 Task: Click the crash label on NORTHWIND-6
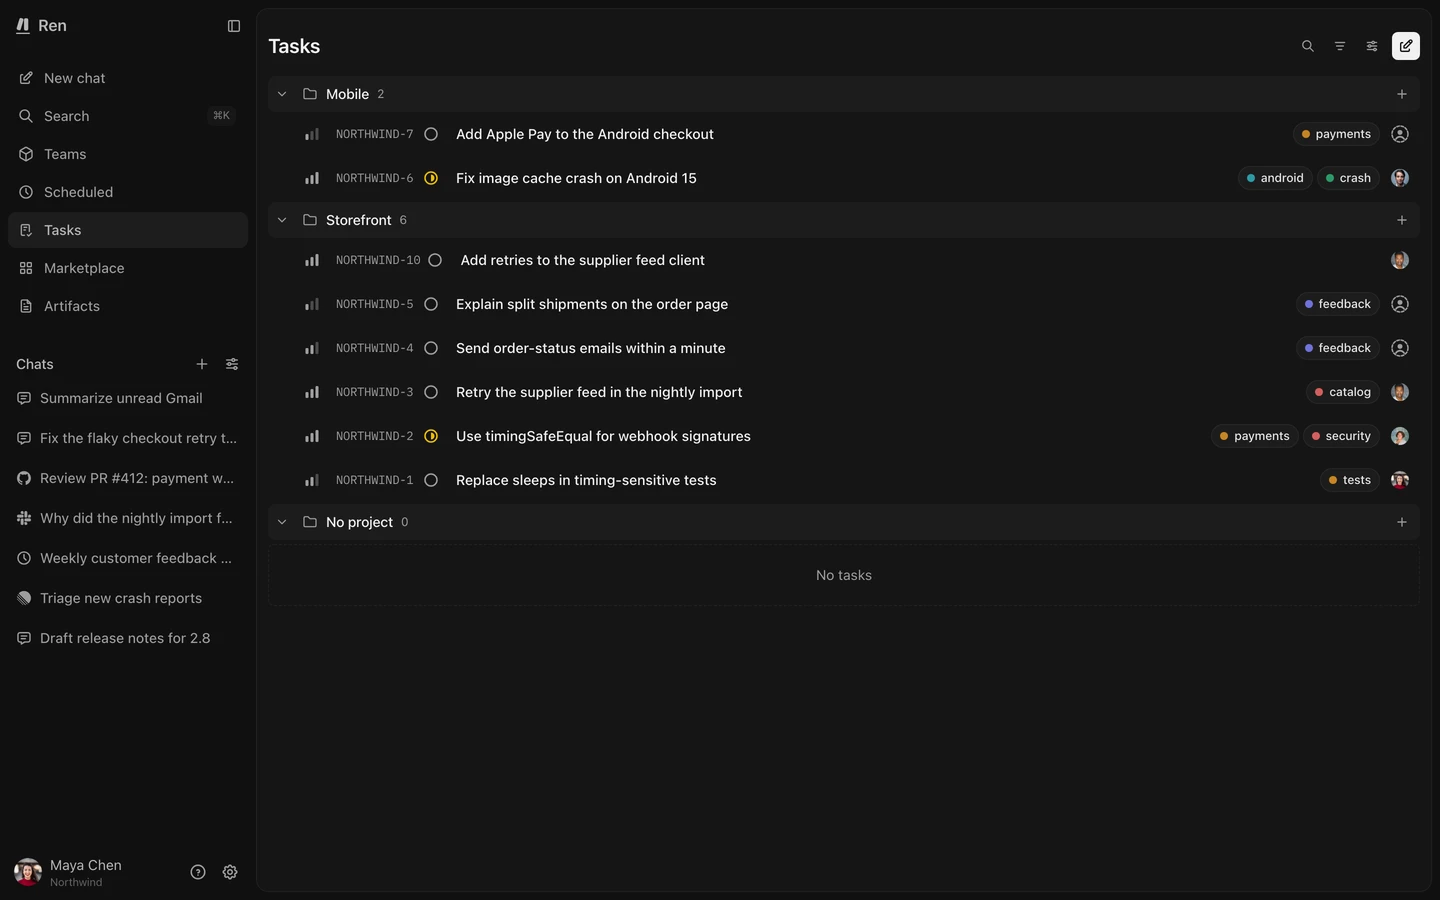pyautogui.click(x=1348, y=178)
